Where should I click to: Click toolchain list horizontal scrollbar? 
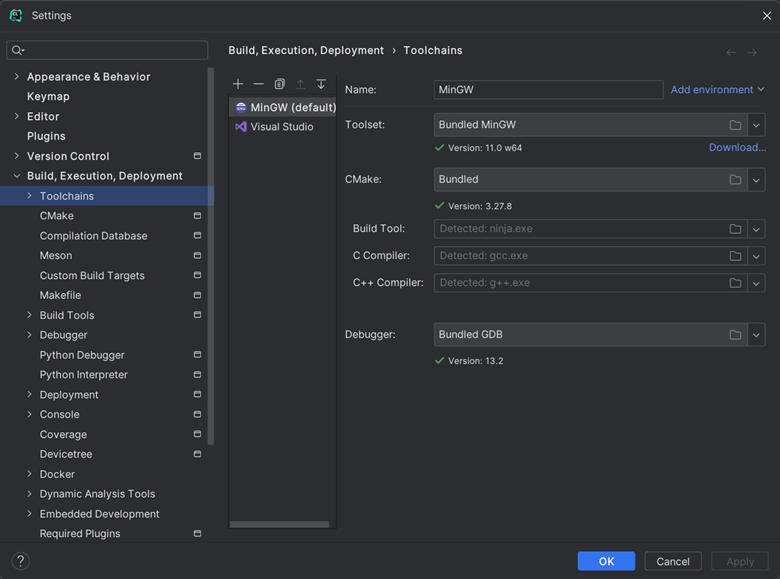coord(279,524)
